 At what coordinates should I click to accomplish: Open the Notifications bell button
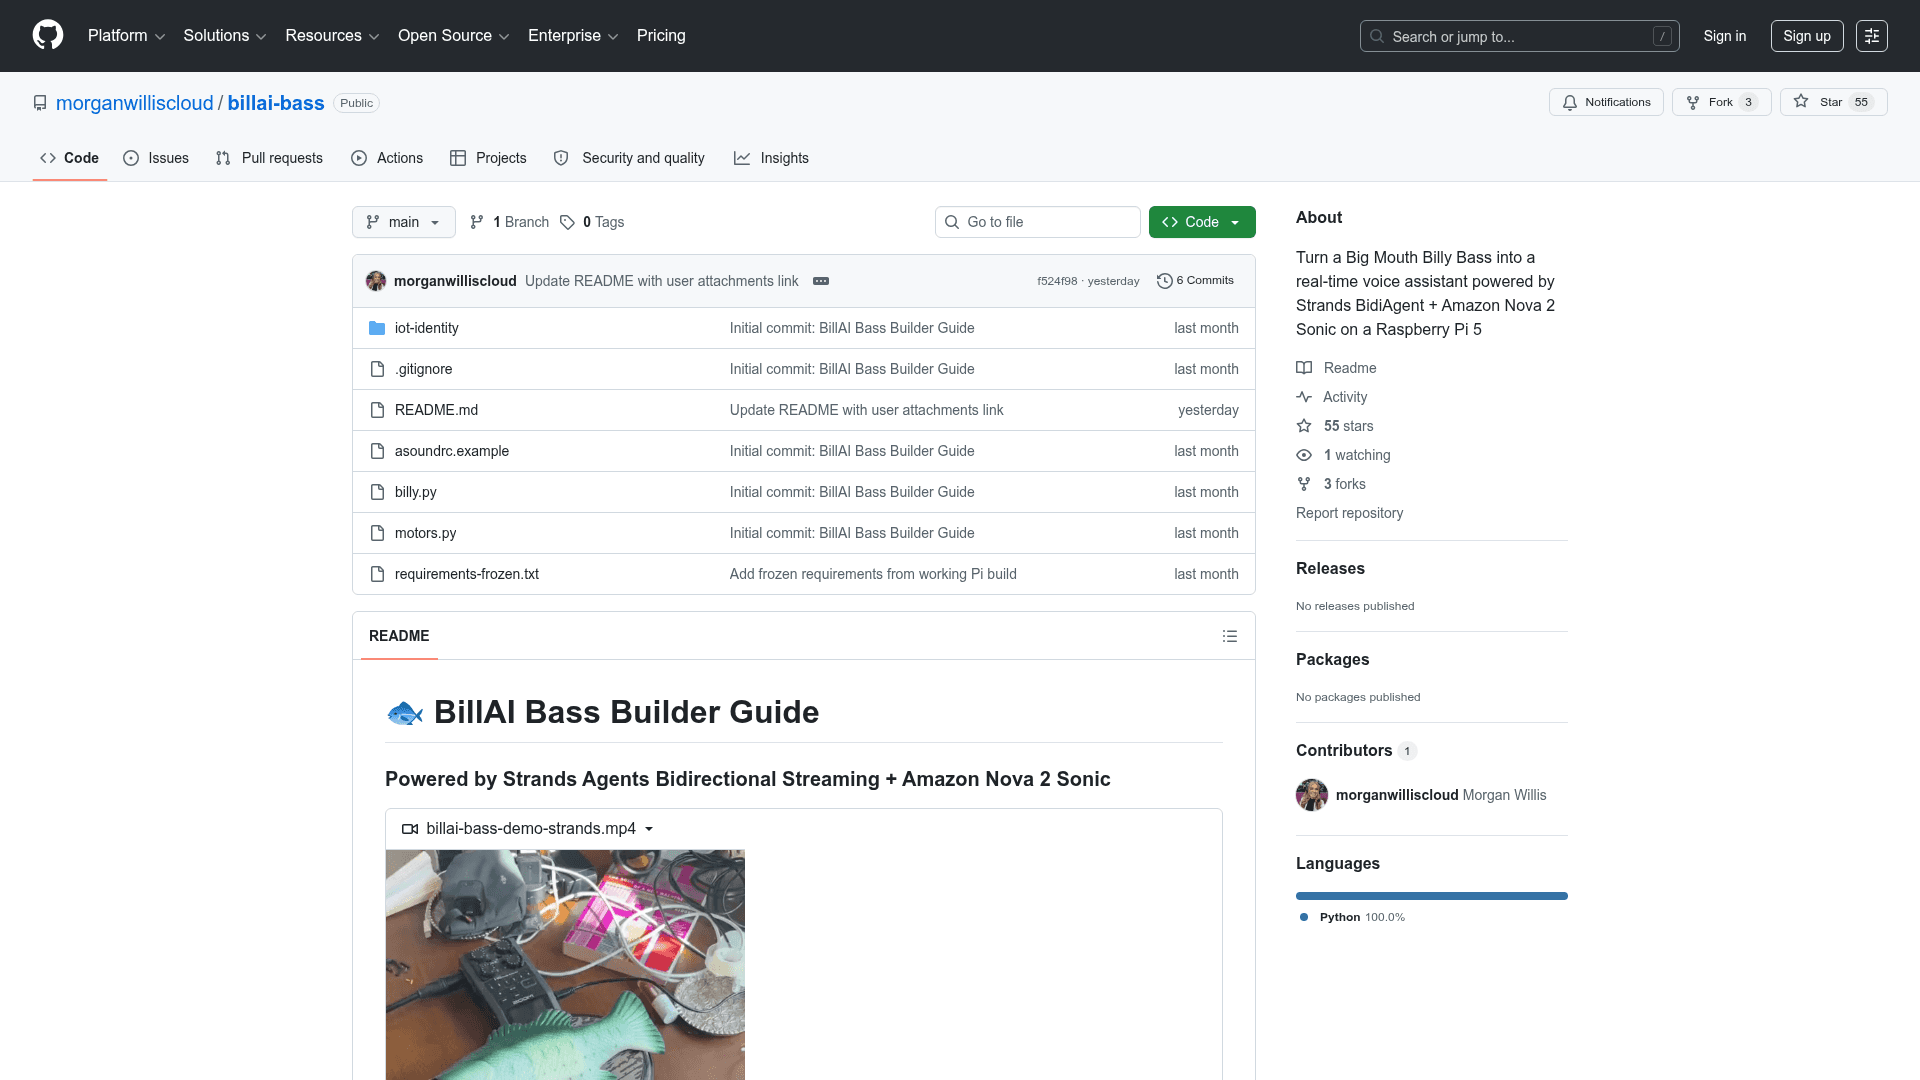click(x=1606, y=102)
